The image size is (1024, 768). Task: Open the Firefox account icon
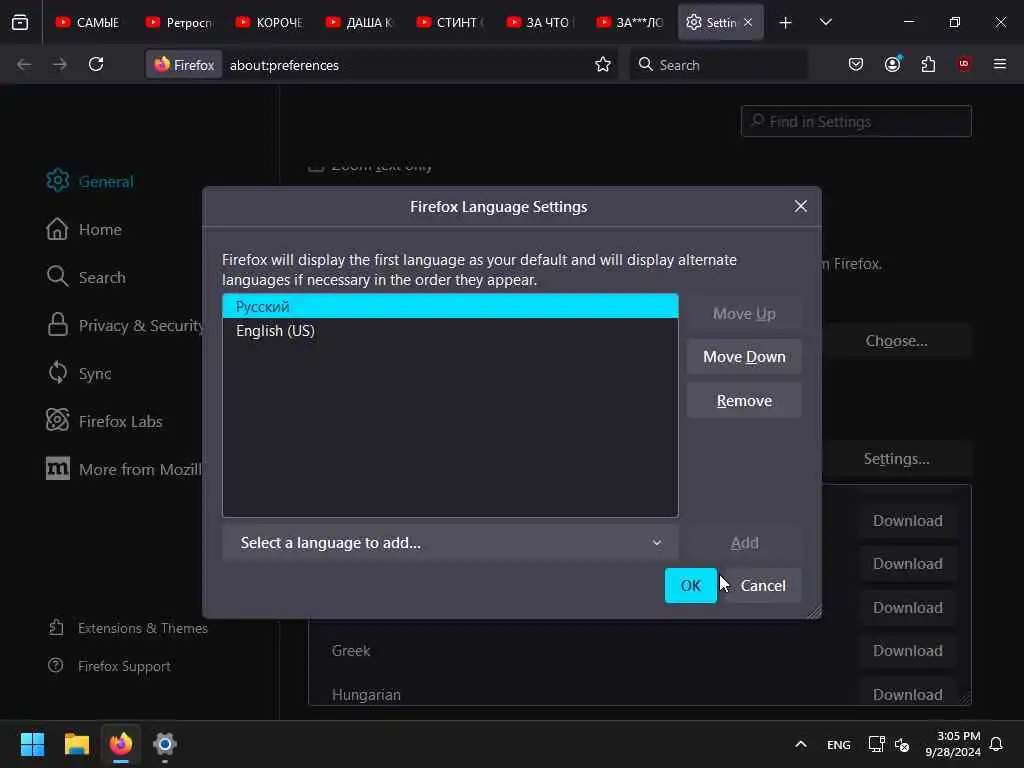(x=892, y=64)
